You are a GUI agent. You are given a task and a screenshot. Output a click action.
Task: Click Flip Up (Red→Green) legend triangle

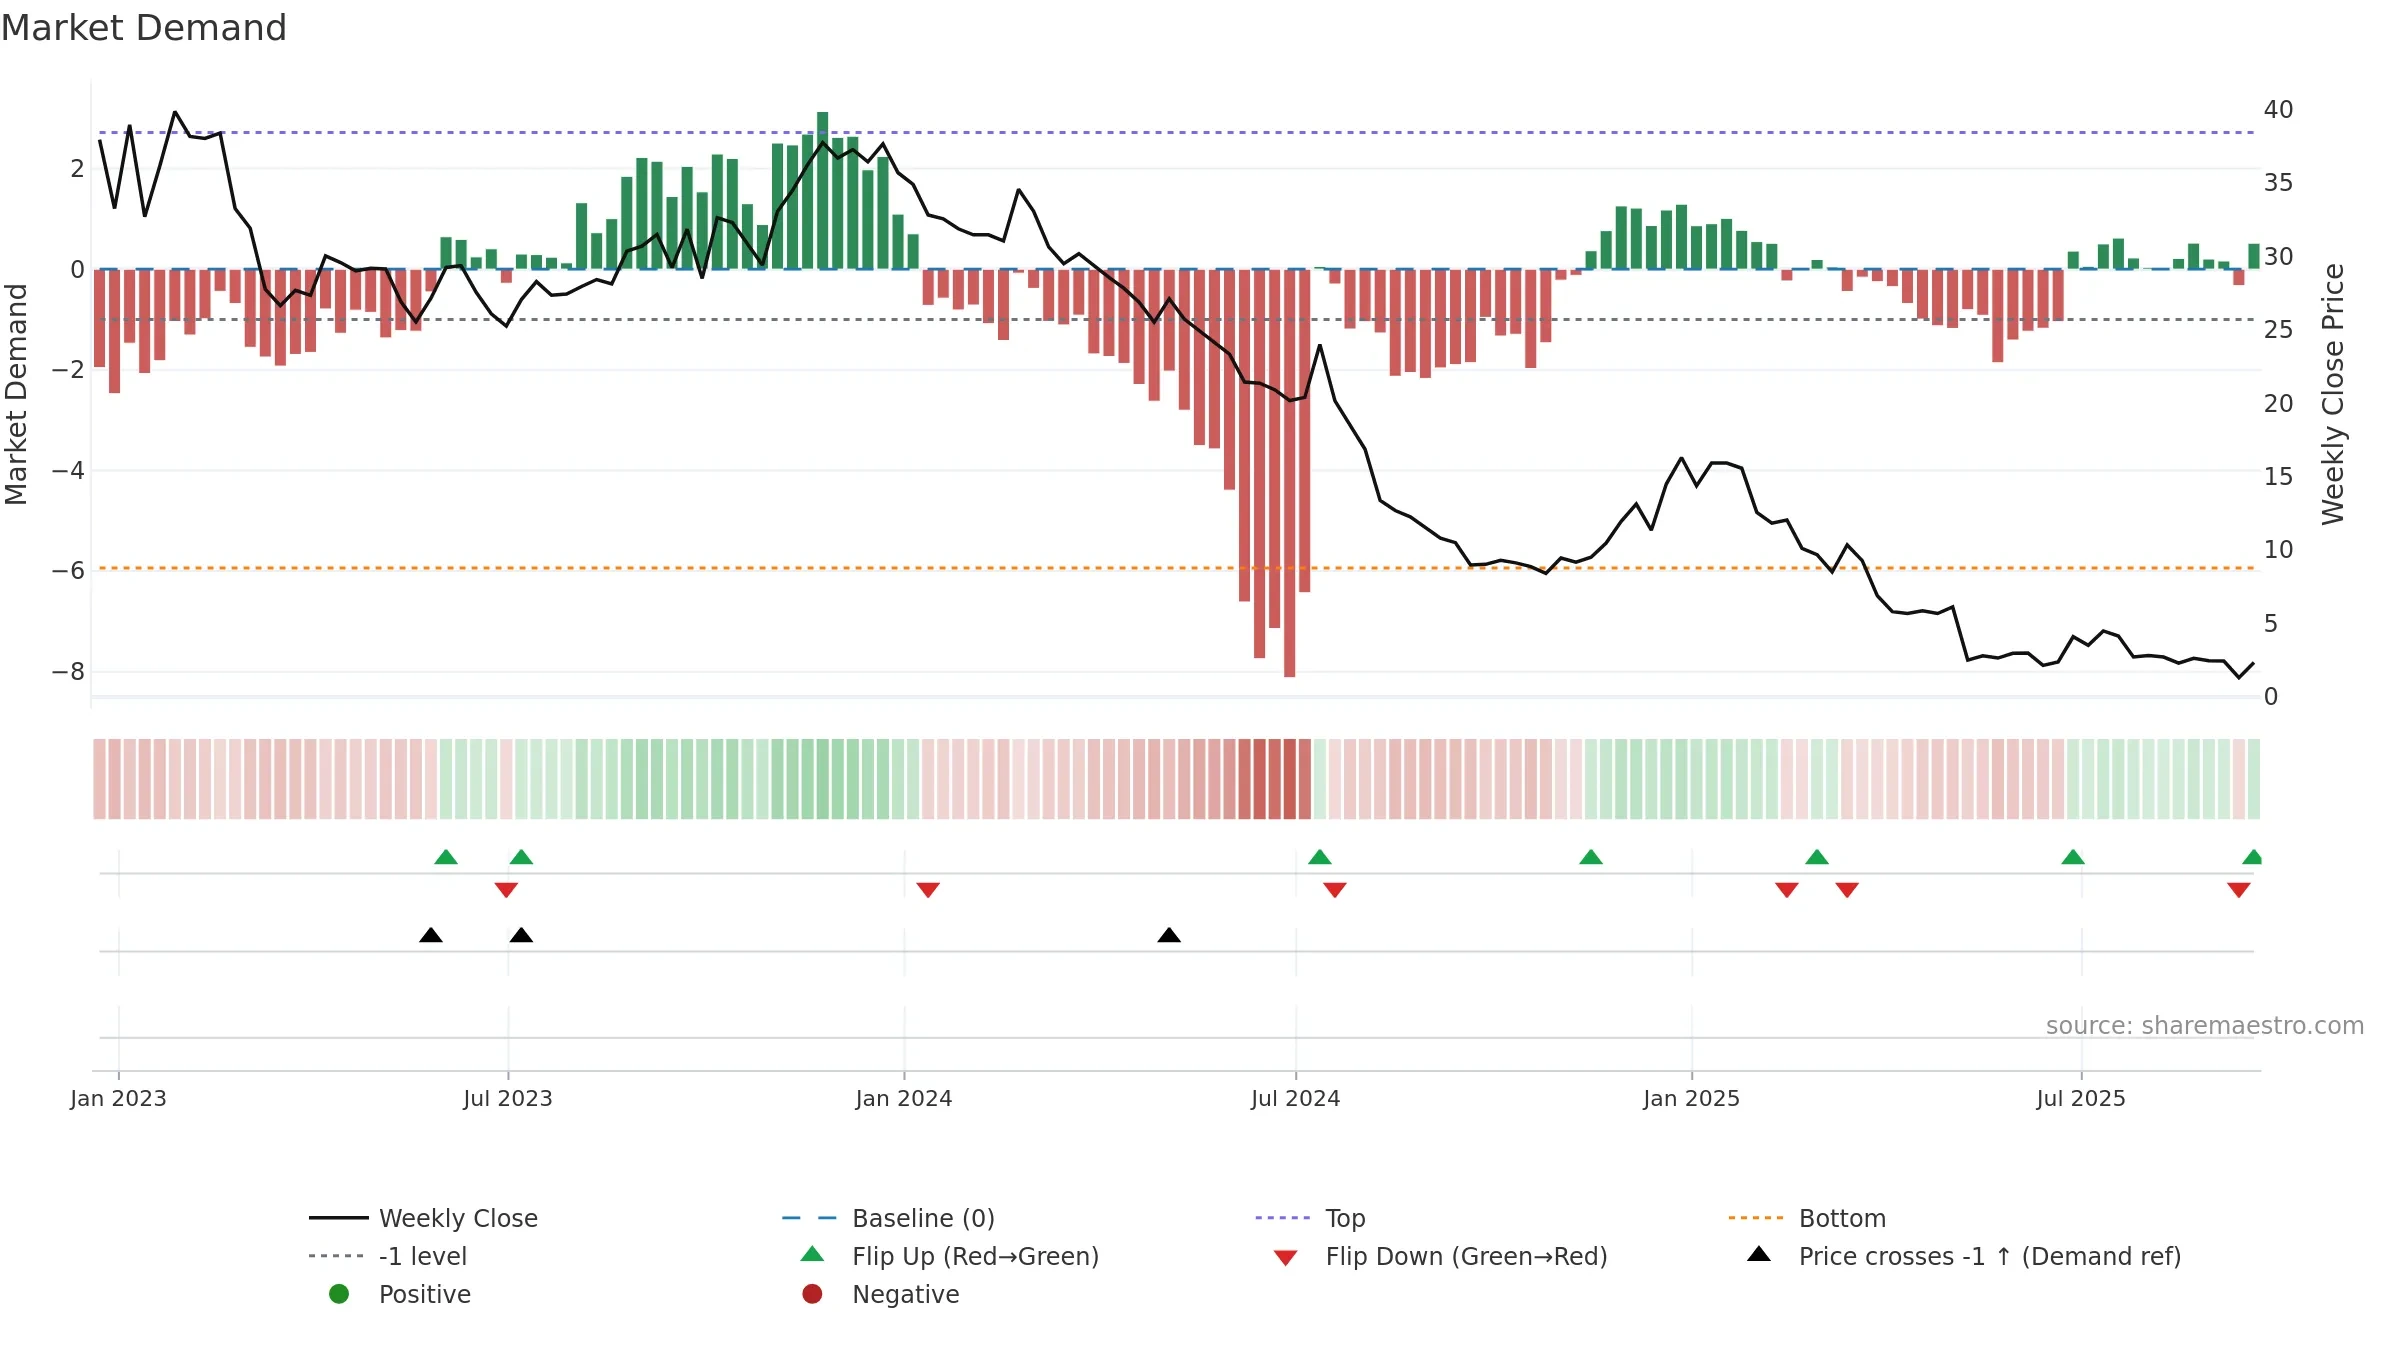(813, 1254)
